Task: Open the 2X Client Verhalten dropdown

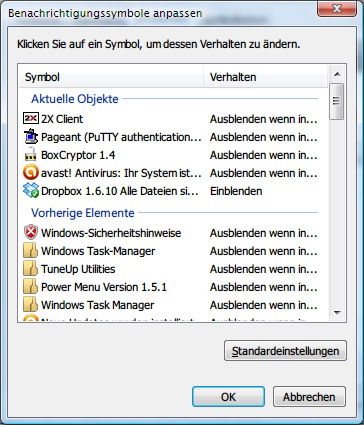Action: 263,119
